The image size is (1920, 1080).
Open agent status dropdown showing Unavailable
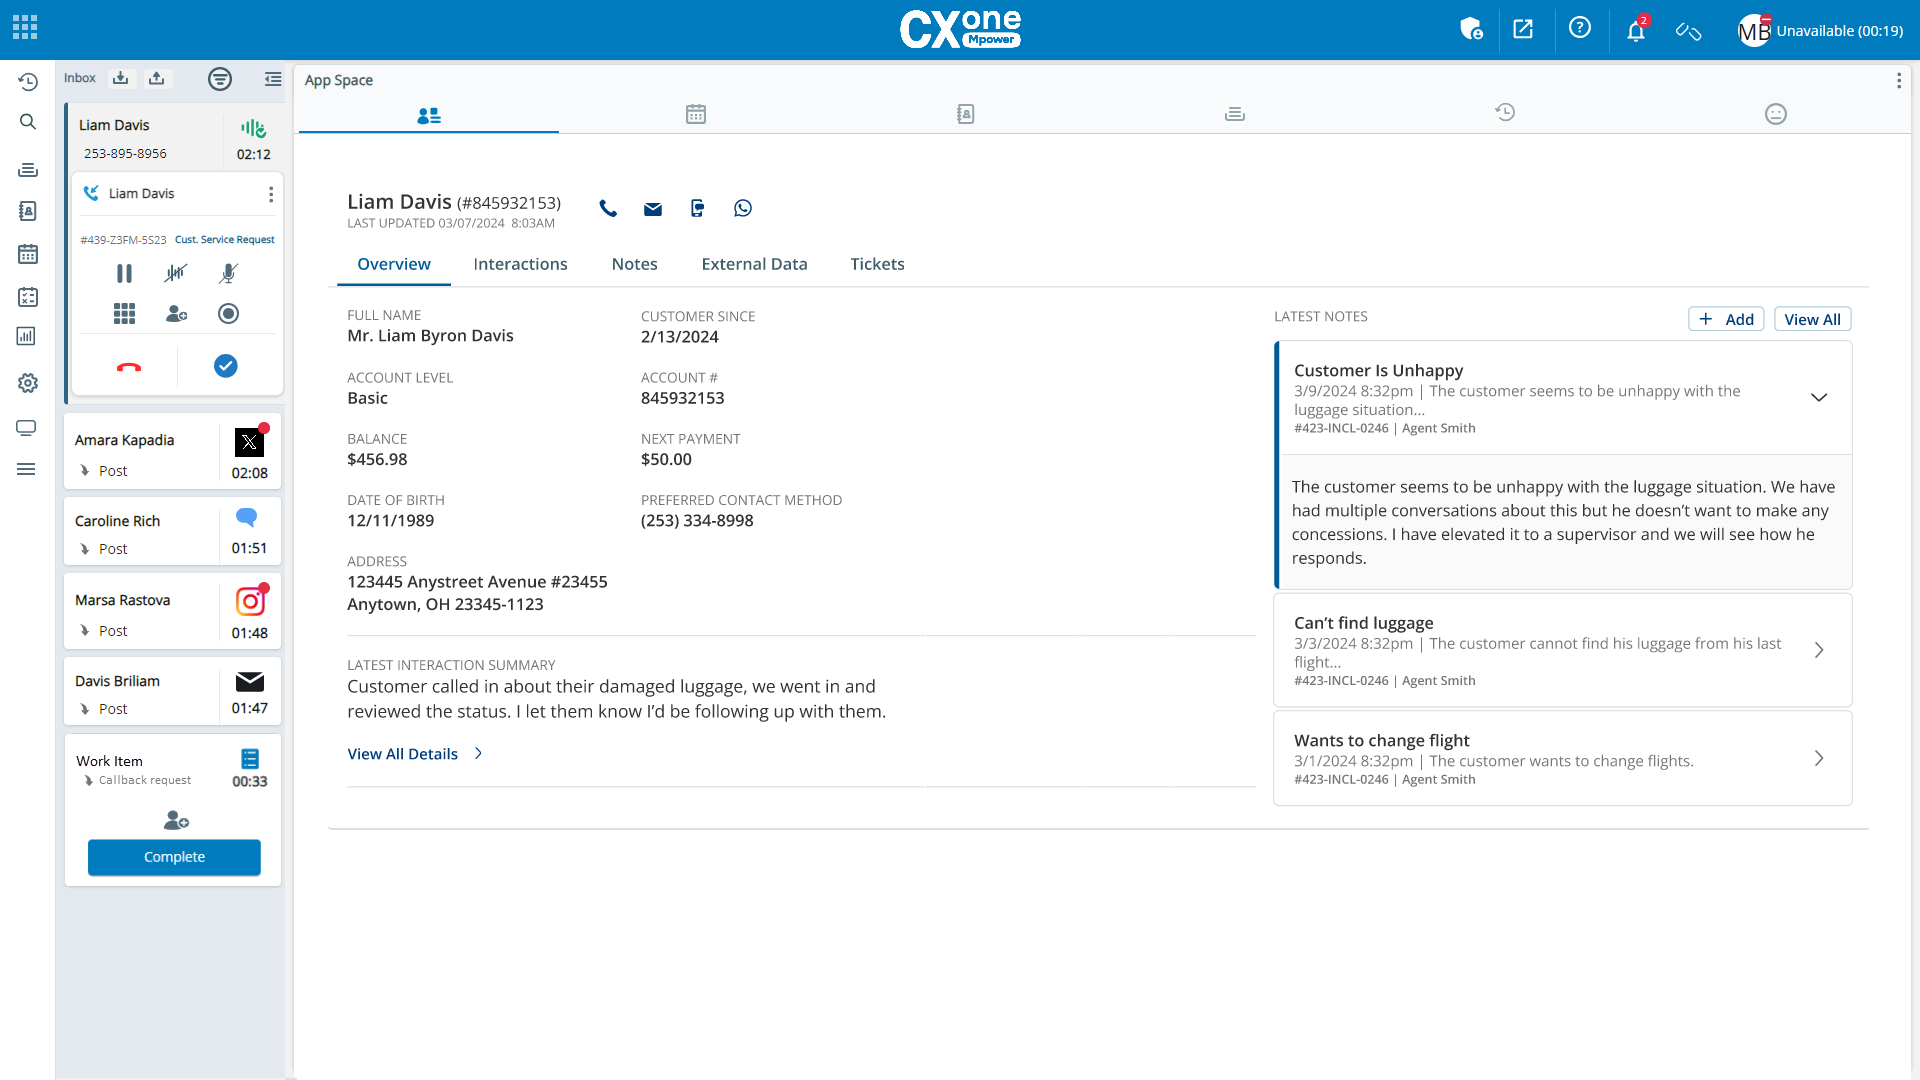(1838, 31)
